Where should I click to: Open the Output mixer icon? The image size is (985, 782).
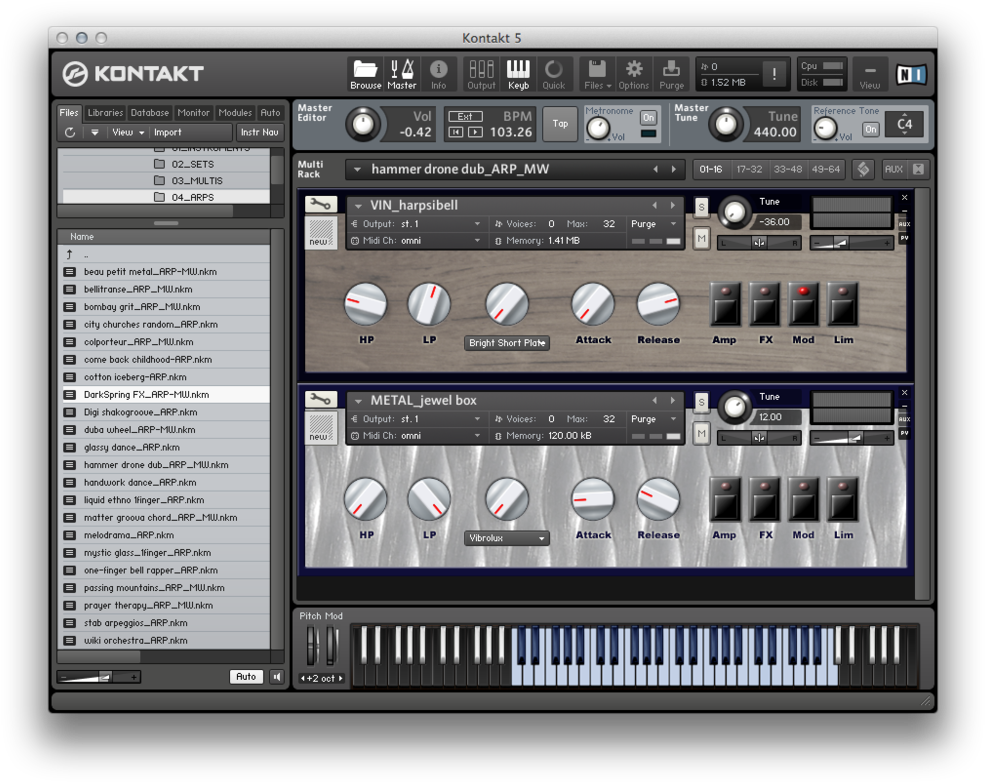481,74
